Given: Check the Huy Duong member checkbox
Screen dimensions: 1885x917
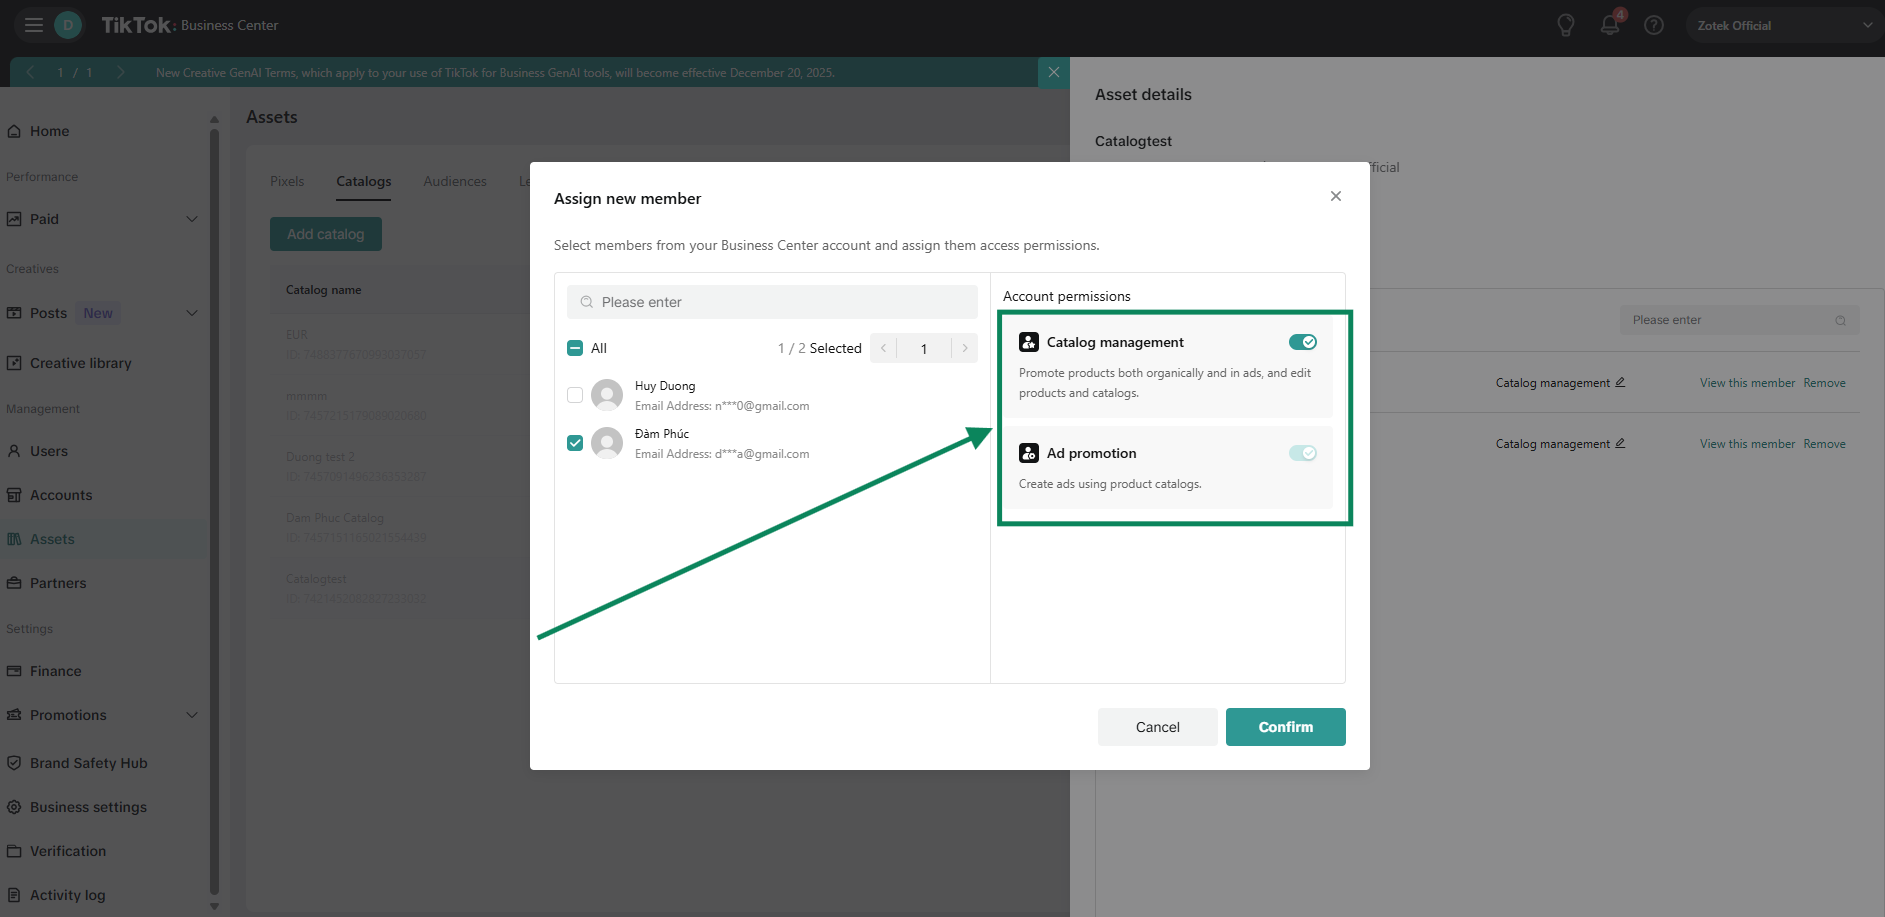Looking at the screenshot, I should tap(575, 395).
